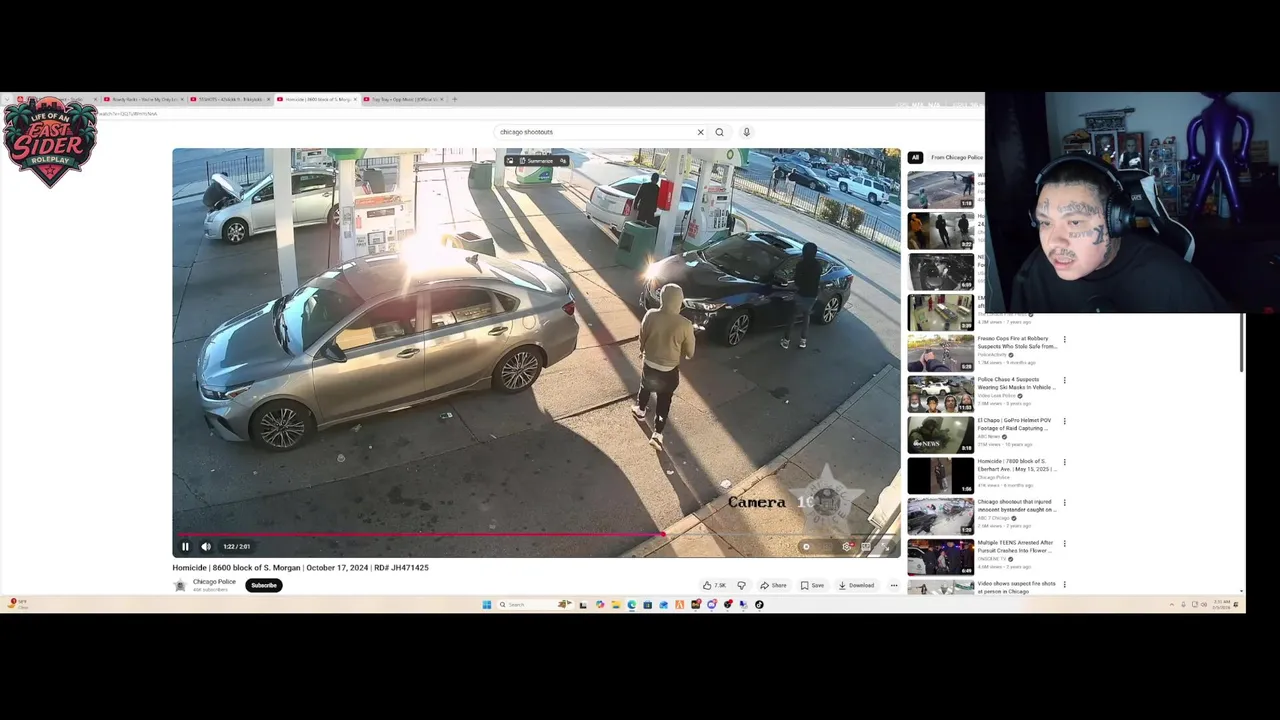The image size is (1280, 720).
Task: Open options menu for Police Chase video
Action: click(x=1064, y=380)
